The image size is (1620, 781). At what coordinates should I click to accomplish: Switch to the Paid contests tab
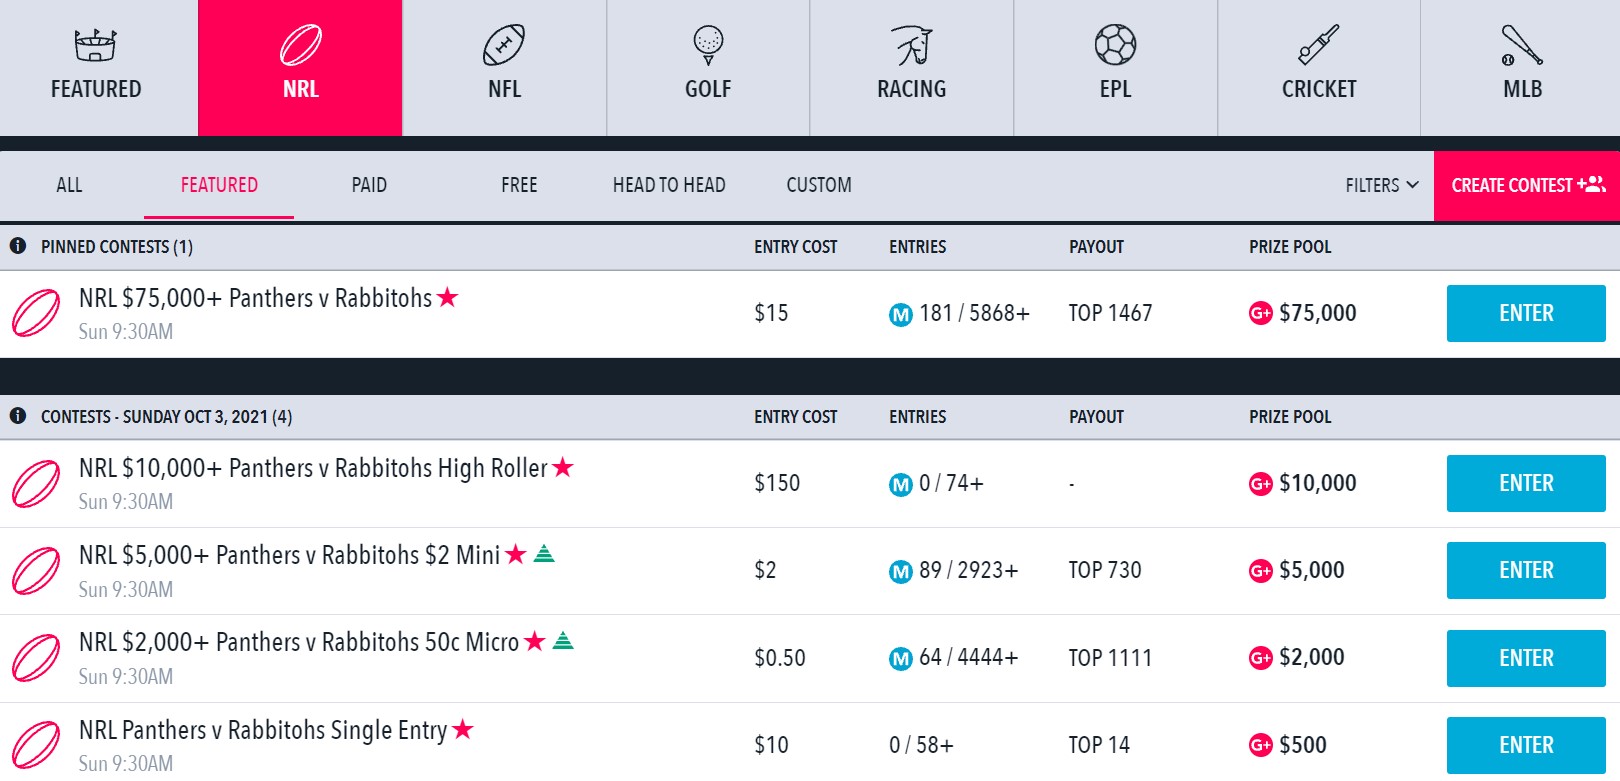pos(369,185)
